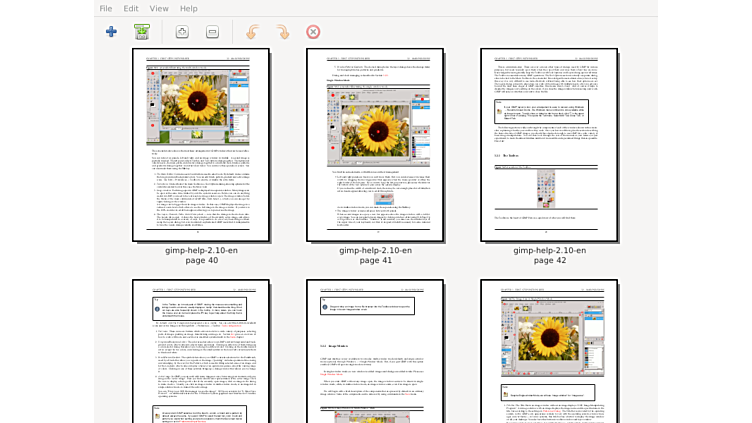The height and width of the screenshot is (423, 752).
Task: Open the View menu
Action: (x=159, y=8)
